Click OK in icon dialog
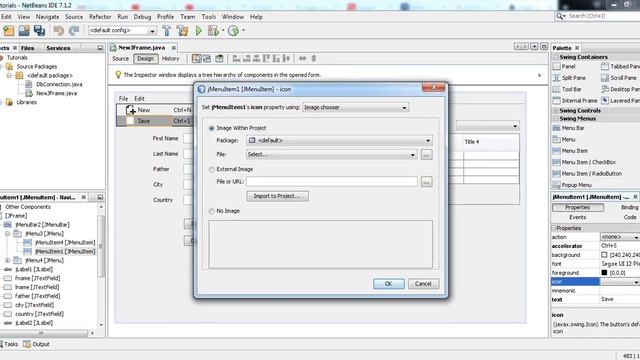Image resolution: width=640 pixels, height=360 pixels. click(x=389, y=284)
